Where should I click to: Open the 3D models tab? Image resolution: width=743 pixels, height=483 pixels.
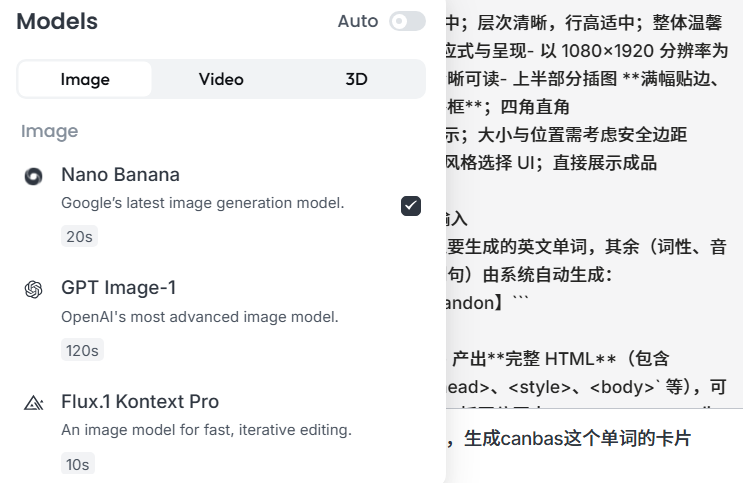coord(356,79)
